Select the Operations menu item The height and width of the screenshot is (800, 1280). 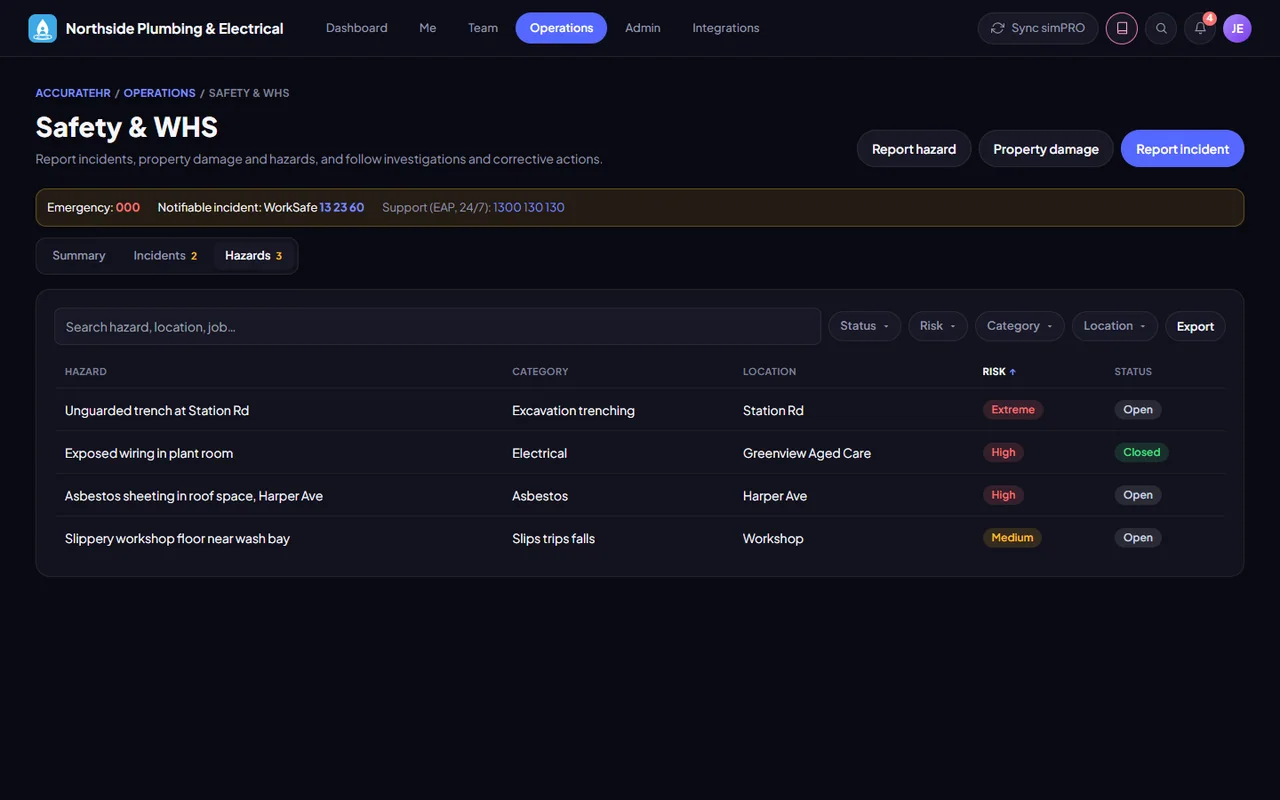561,28
